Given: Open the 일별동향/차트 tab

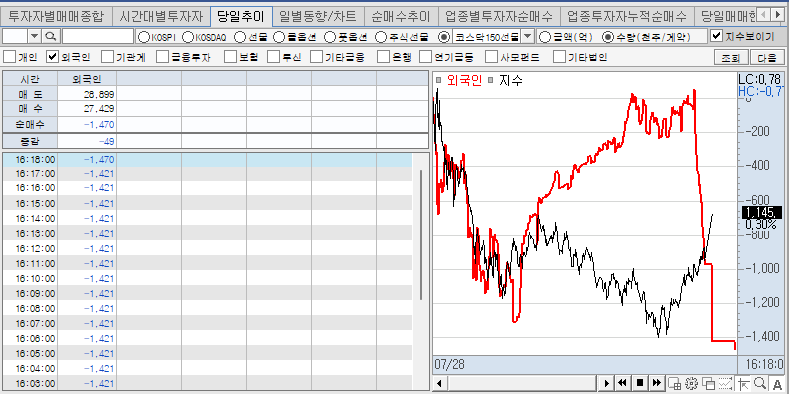Looking at the screenshot, I should (x=318, y=17).
